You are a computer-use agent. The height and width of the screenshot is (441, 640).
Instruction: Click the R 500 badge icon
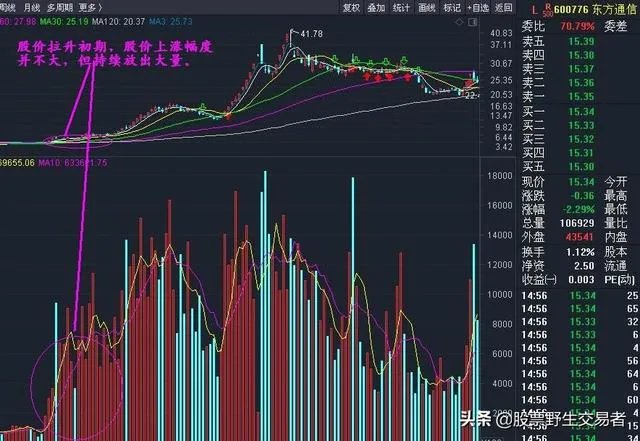tap(548, 10)
